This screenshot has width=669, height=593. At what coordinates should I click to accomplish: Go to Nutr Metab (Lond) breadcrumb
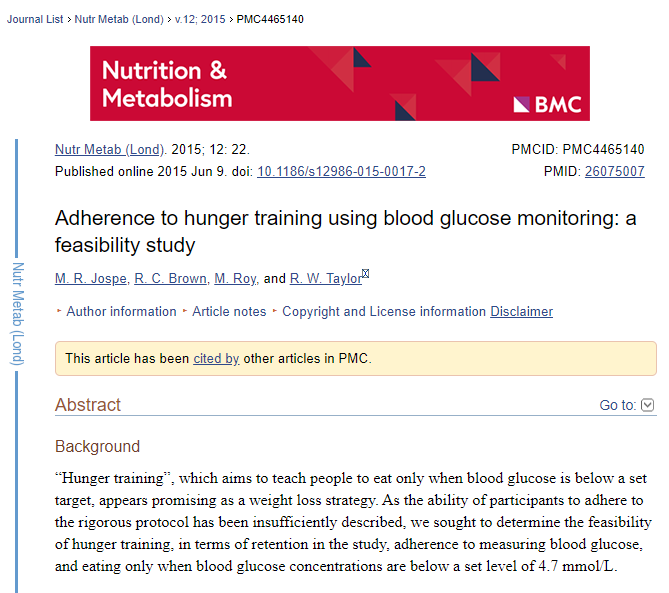[119, 20]
